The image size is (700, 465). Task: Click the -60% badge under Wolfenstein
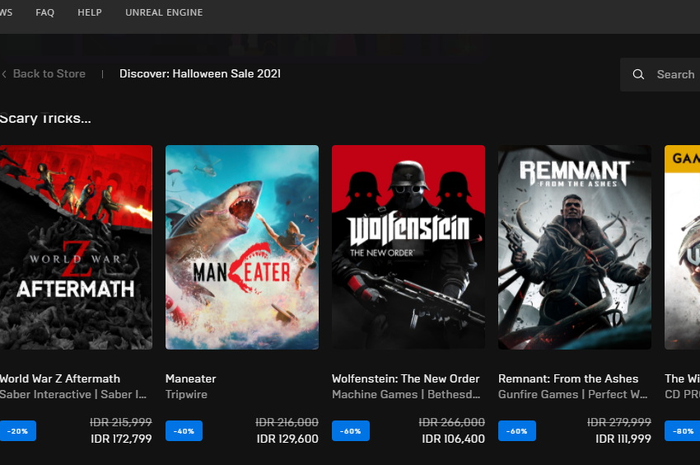pyautogui.click(x=350, y=431)
